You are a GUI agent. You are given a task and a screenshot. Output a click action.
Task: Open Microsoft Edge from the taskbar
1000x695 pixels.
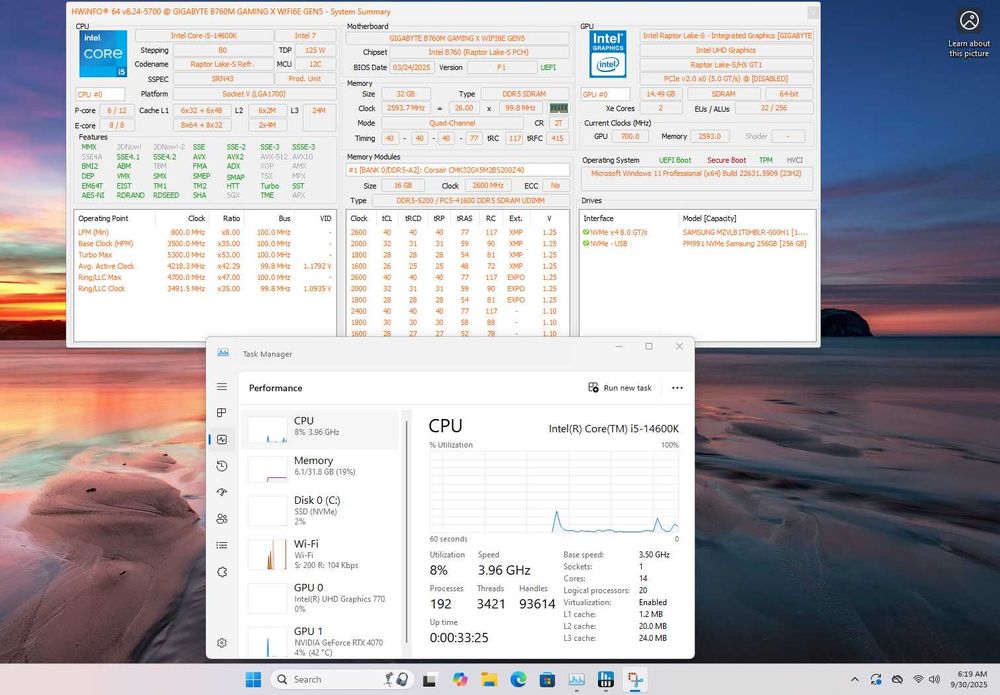pos(518,680)
